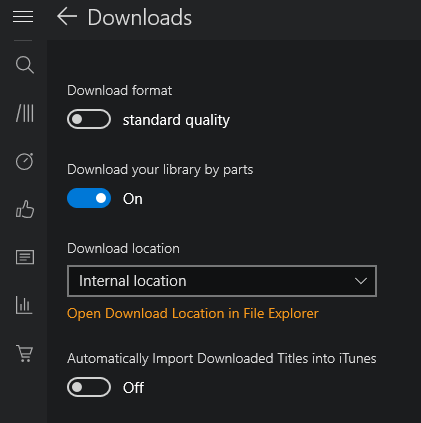Open the Library books icon in sidebar
This screenshot has width=421, height=423.
[25, 113]
